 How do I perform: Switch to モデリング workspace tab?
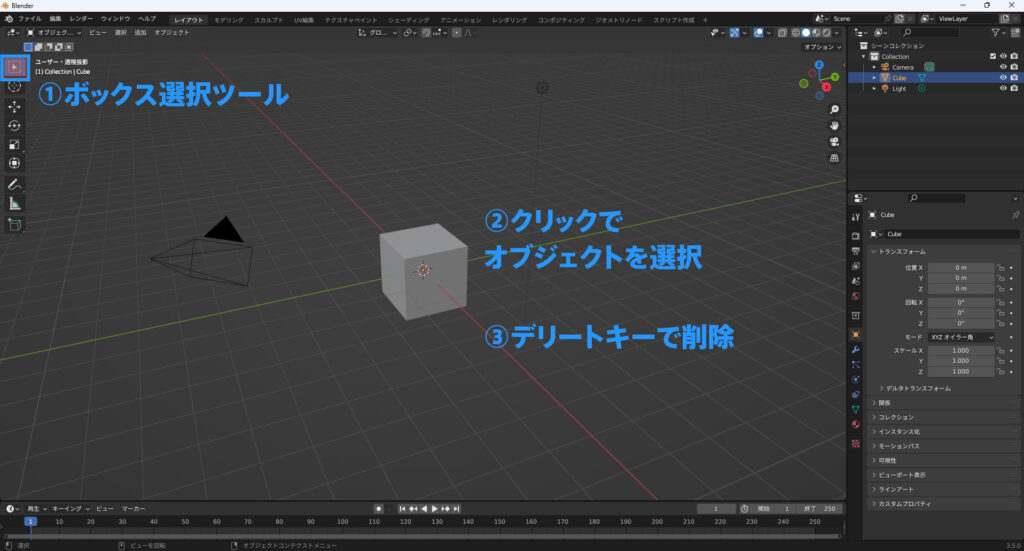click(229, 20)
